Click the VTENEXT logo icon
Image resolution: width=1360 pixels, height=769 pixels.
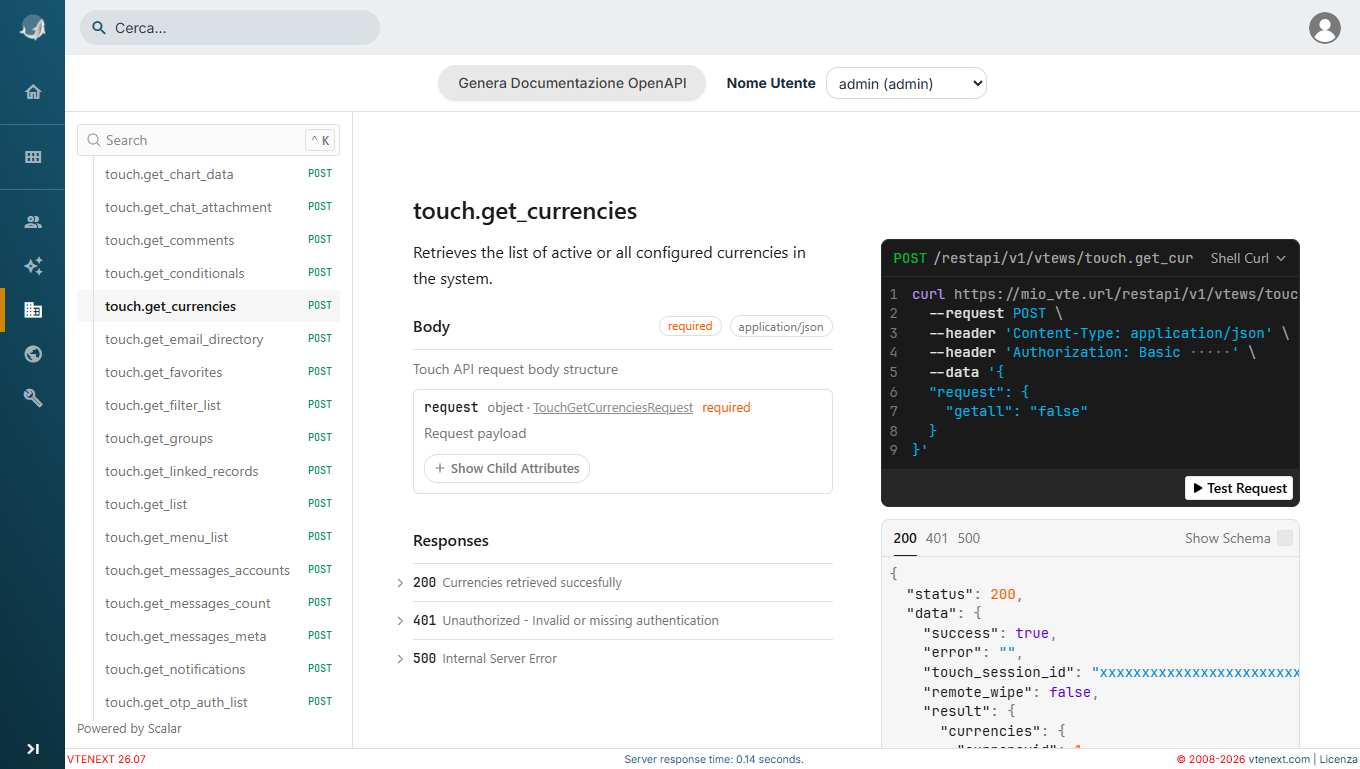pos(33,28)
